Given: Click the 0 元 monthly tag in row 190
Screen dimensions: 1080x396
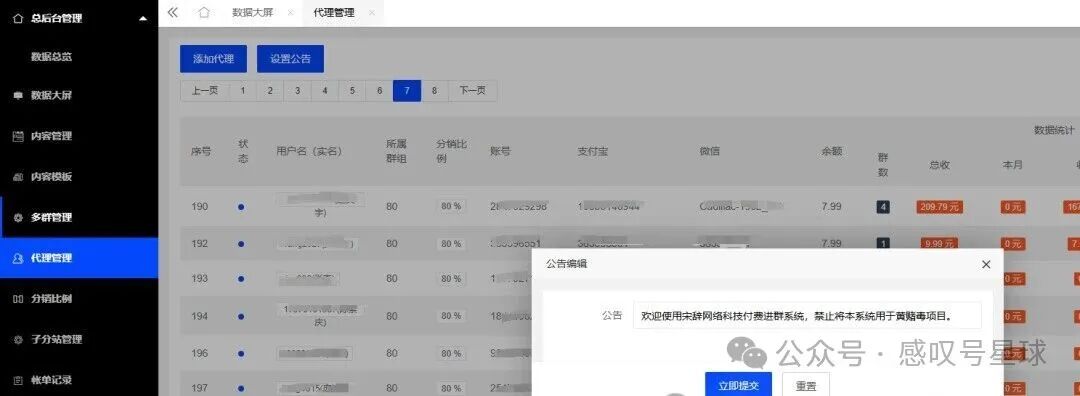Looking at the screenshot, I should coord(1013,207).
